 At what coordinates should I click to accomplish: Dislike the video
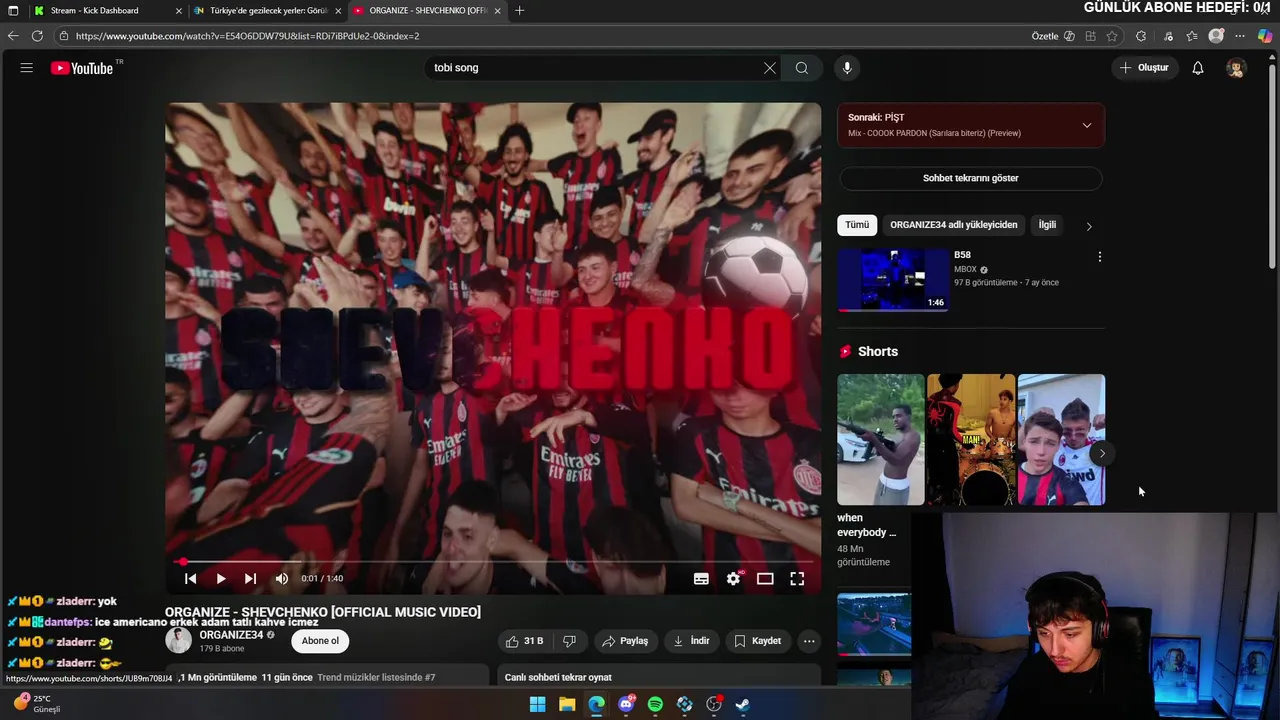tap(569, 641)
